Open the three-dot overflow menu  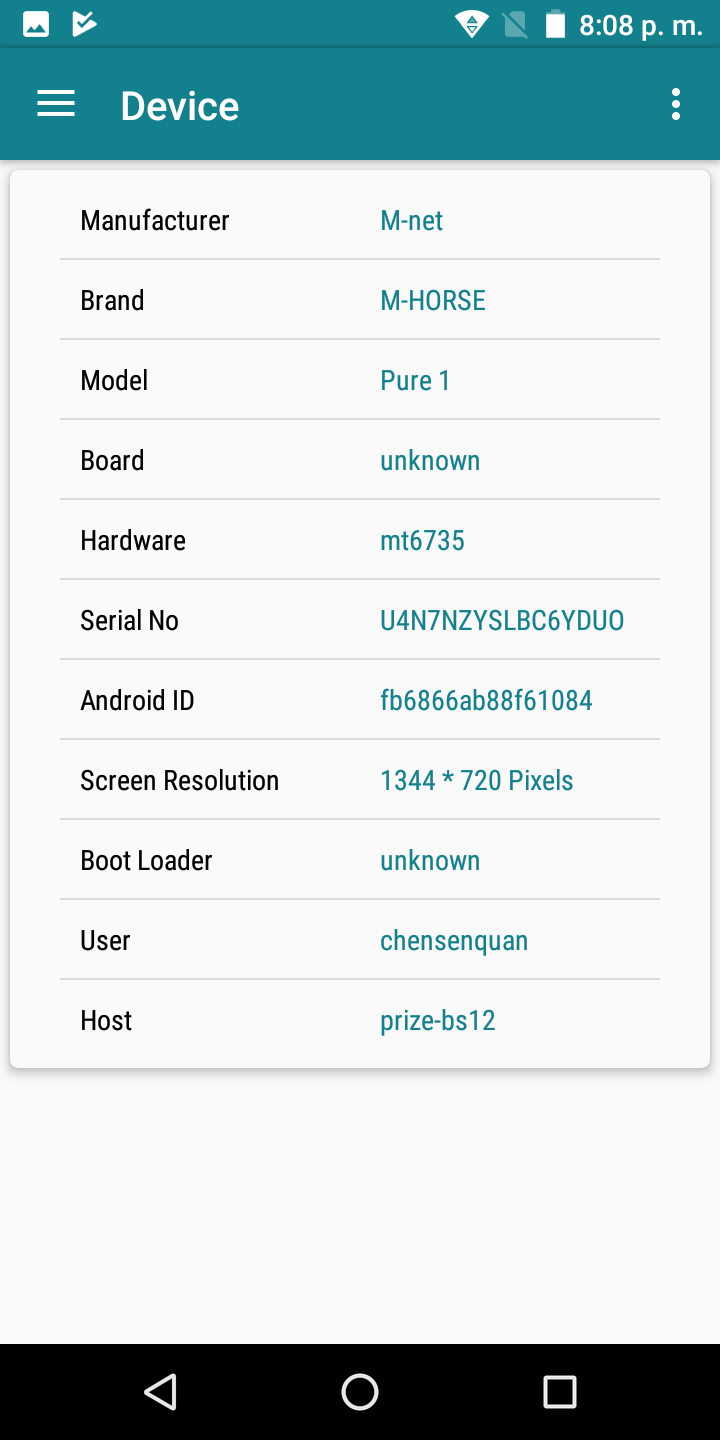pyautogui.click(x=676, y=104)
